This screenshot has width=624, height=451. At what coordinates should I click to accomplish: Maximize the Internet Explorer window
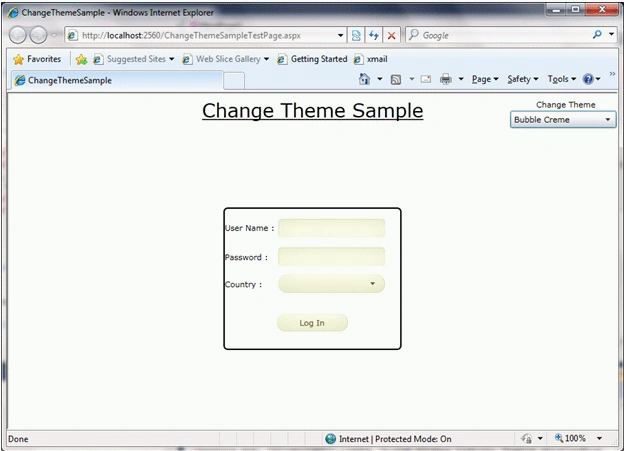(x=575, y=10)
